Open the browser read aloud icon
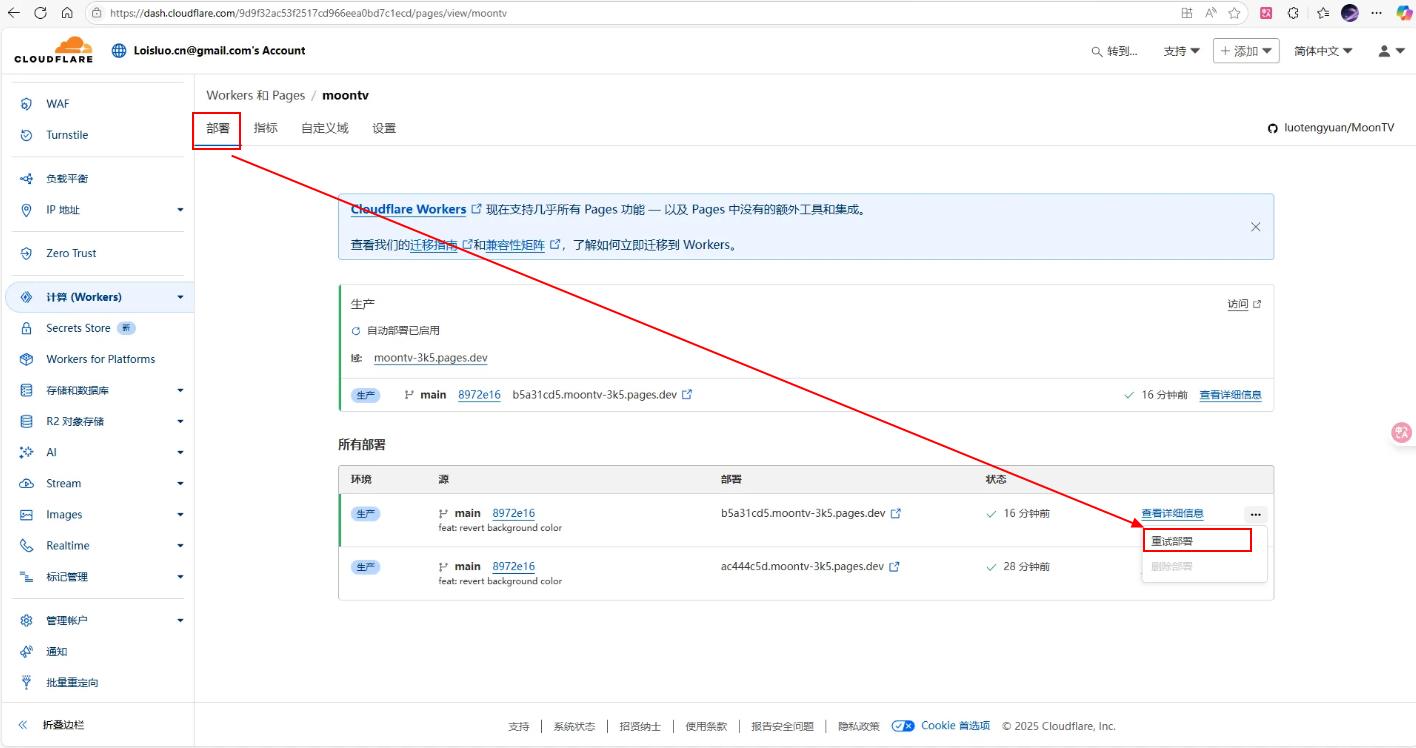The width and height of the screenshot is (1416, 748). tap(1210, 13)
